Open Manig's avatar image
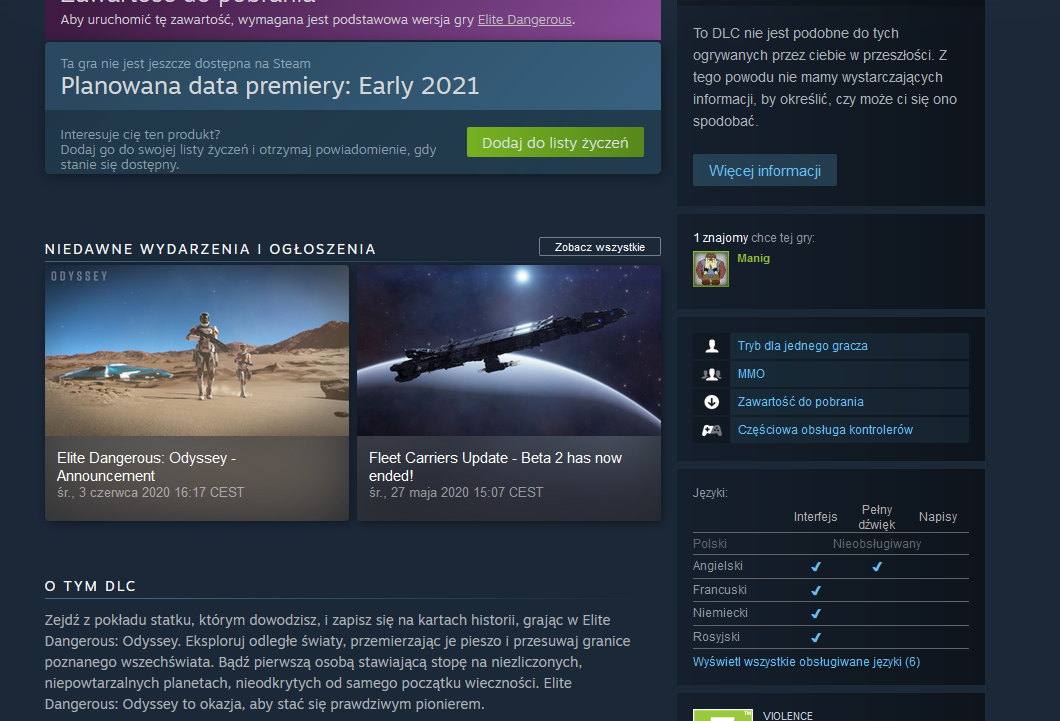1060x721 pixels. point(711,269)
